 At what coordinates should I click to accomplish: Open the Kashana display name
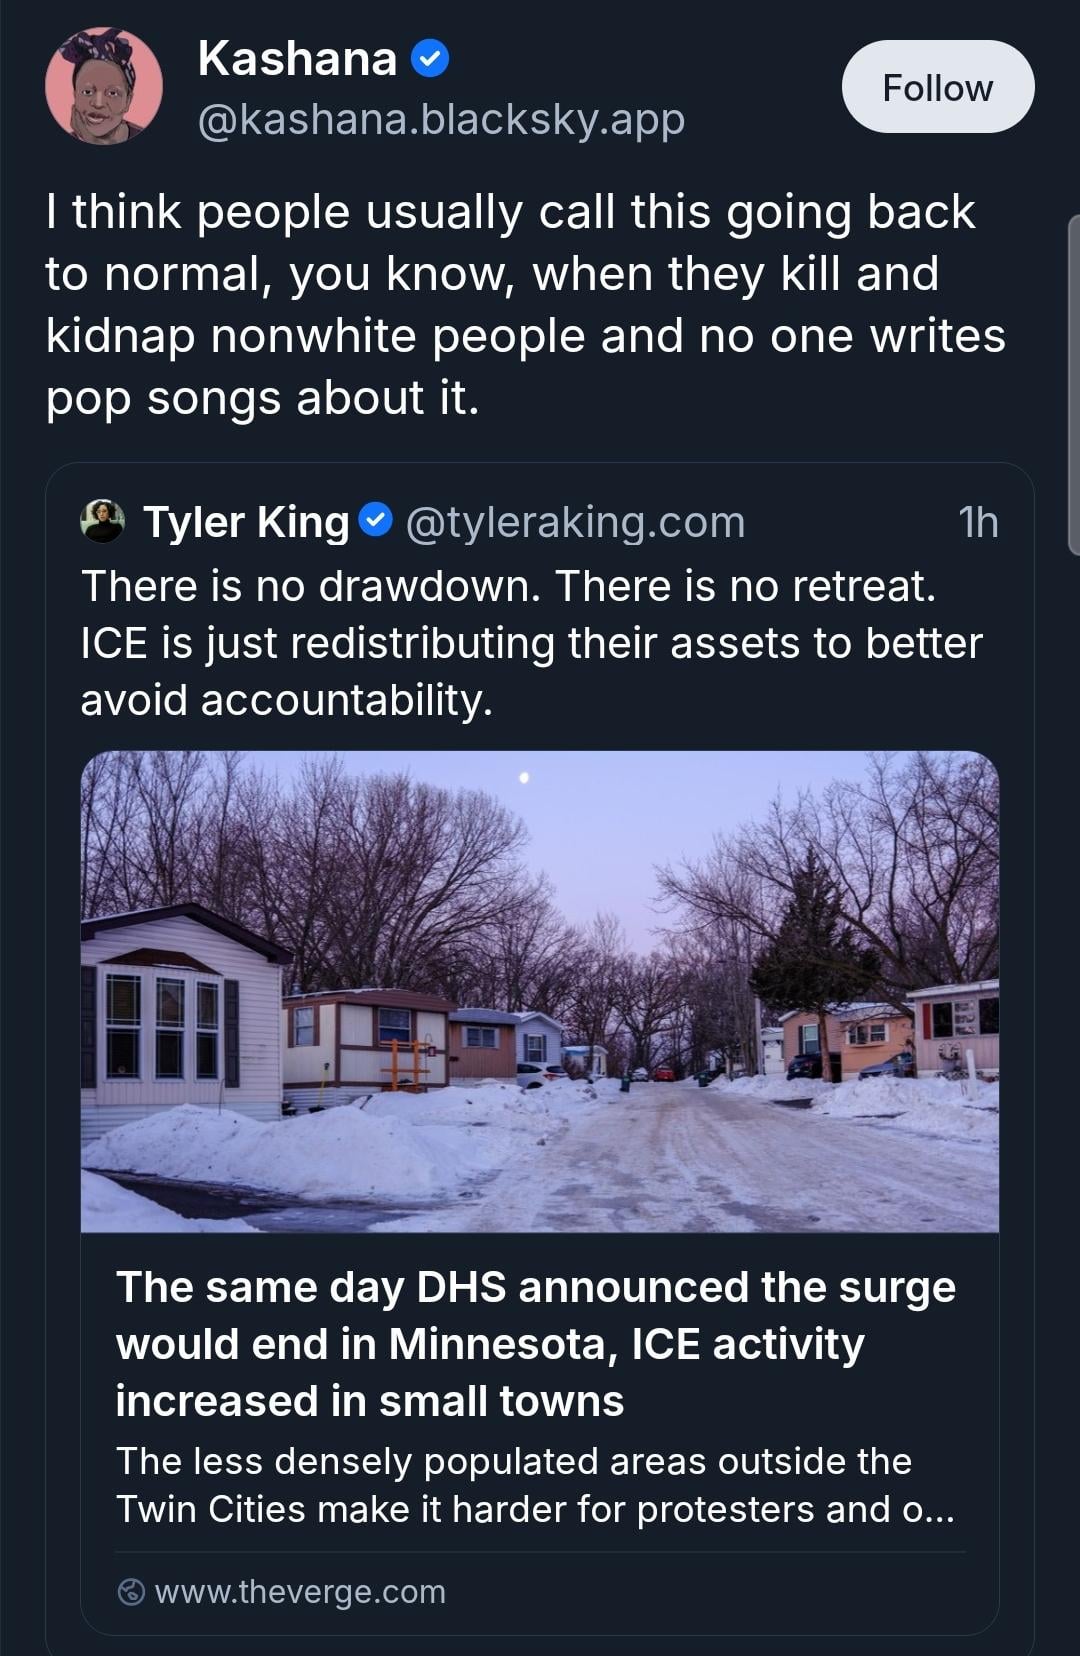coord(297,59)
